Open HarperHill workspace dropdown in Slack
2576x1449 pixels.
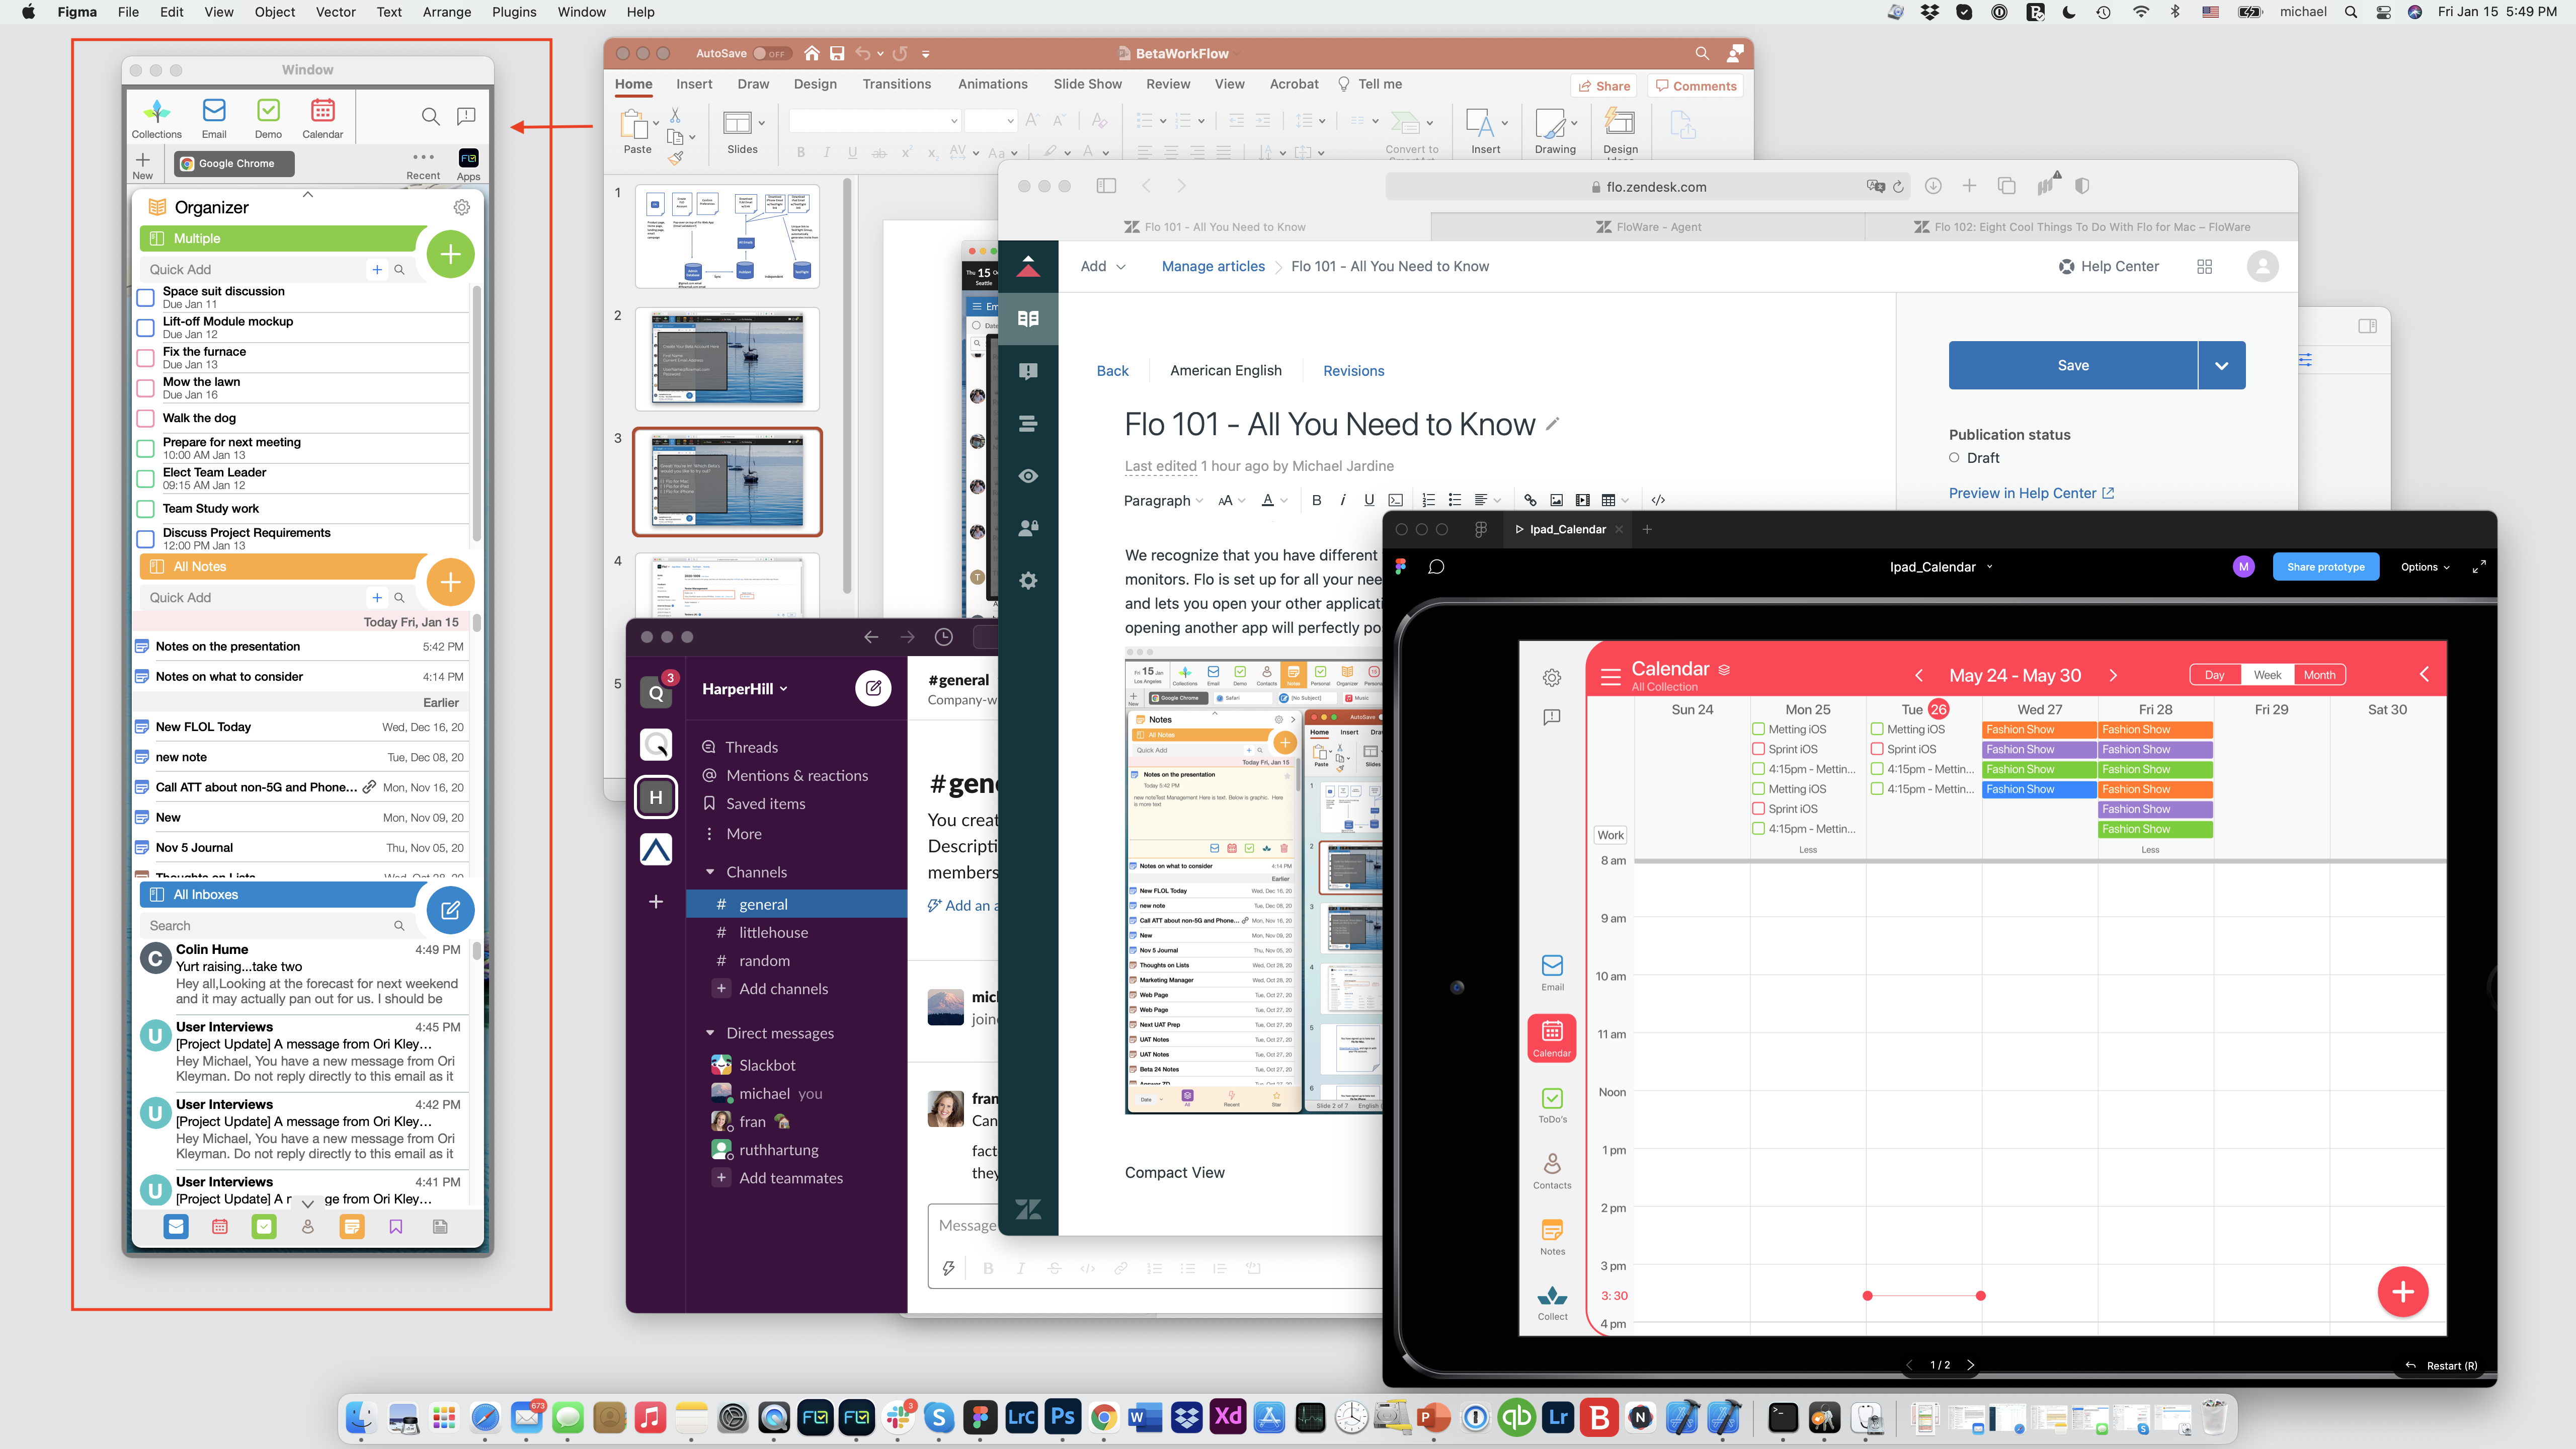point(744,688)
